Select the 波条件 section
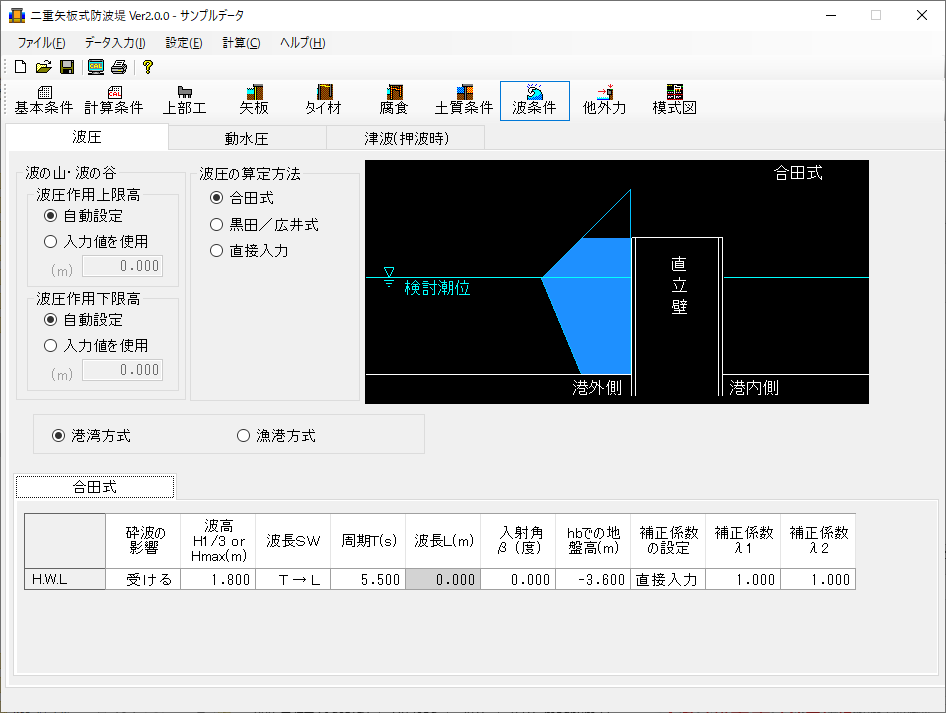Screen dimensions: 946x713 (x=535, y=101)
